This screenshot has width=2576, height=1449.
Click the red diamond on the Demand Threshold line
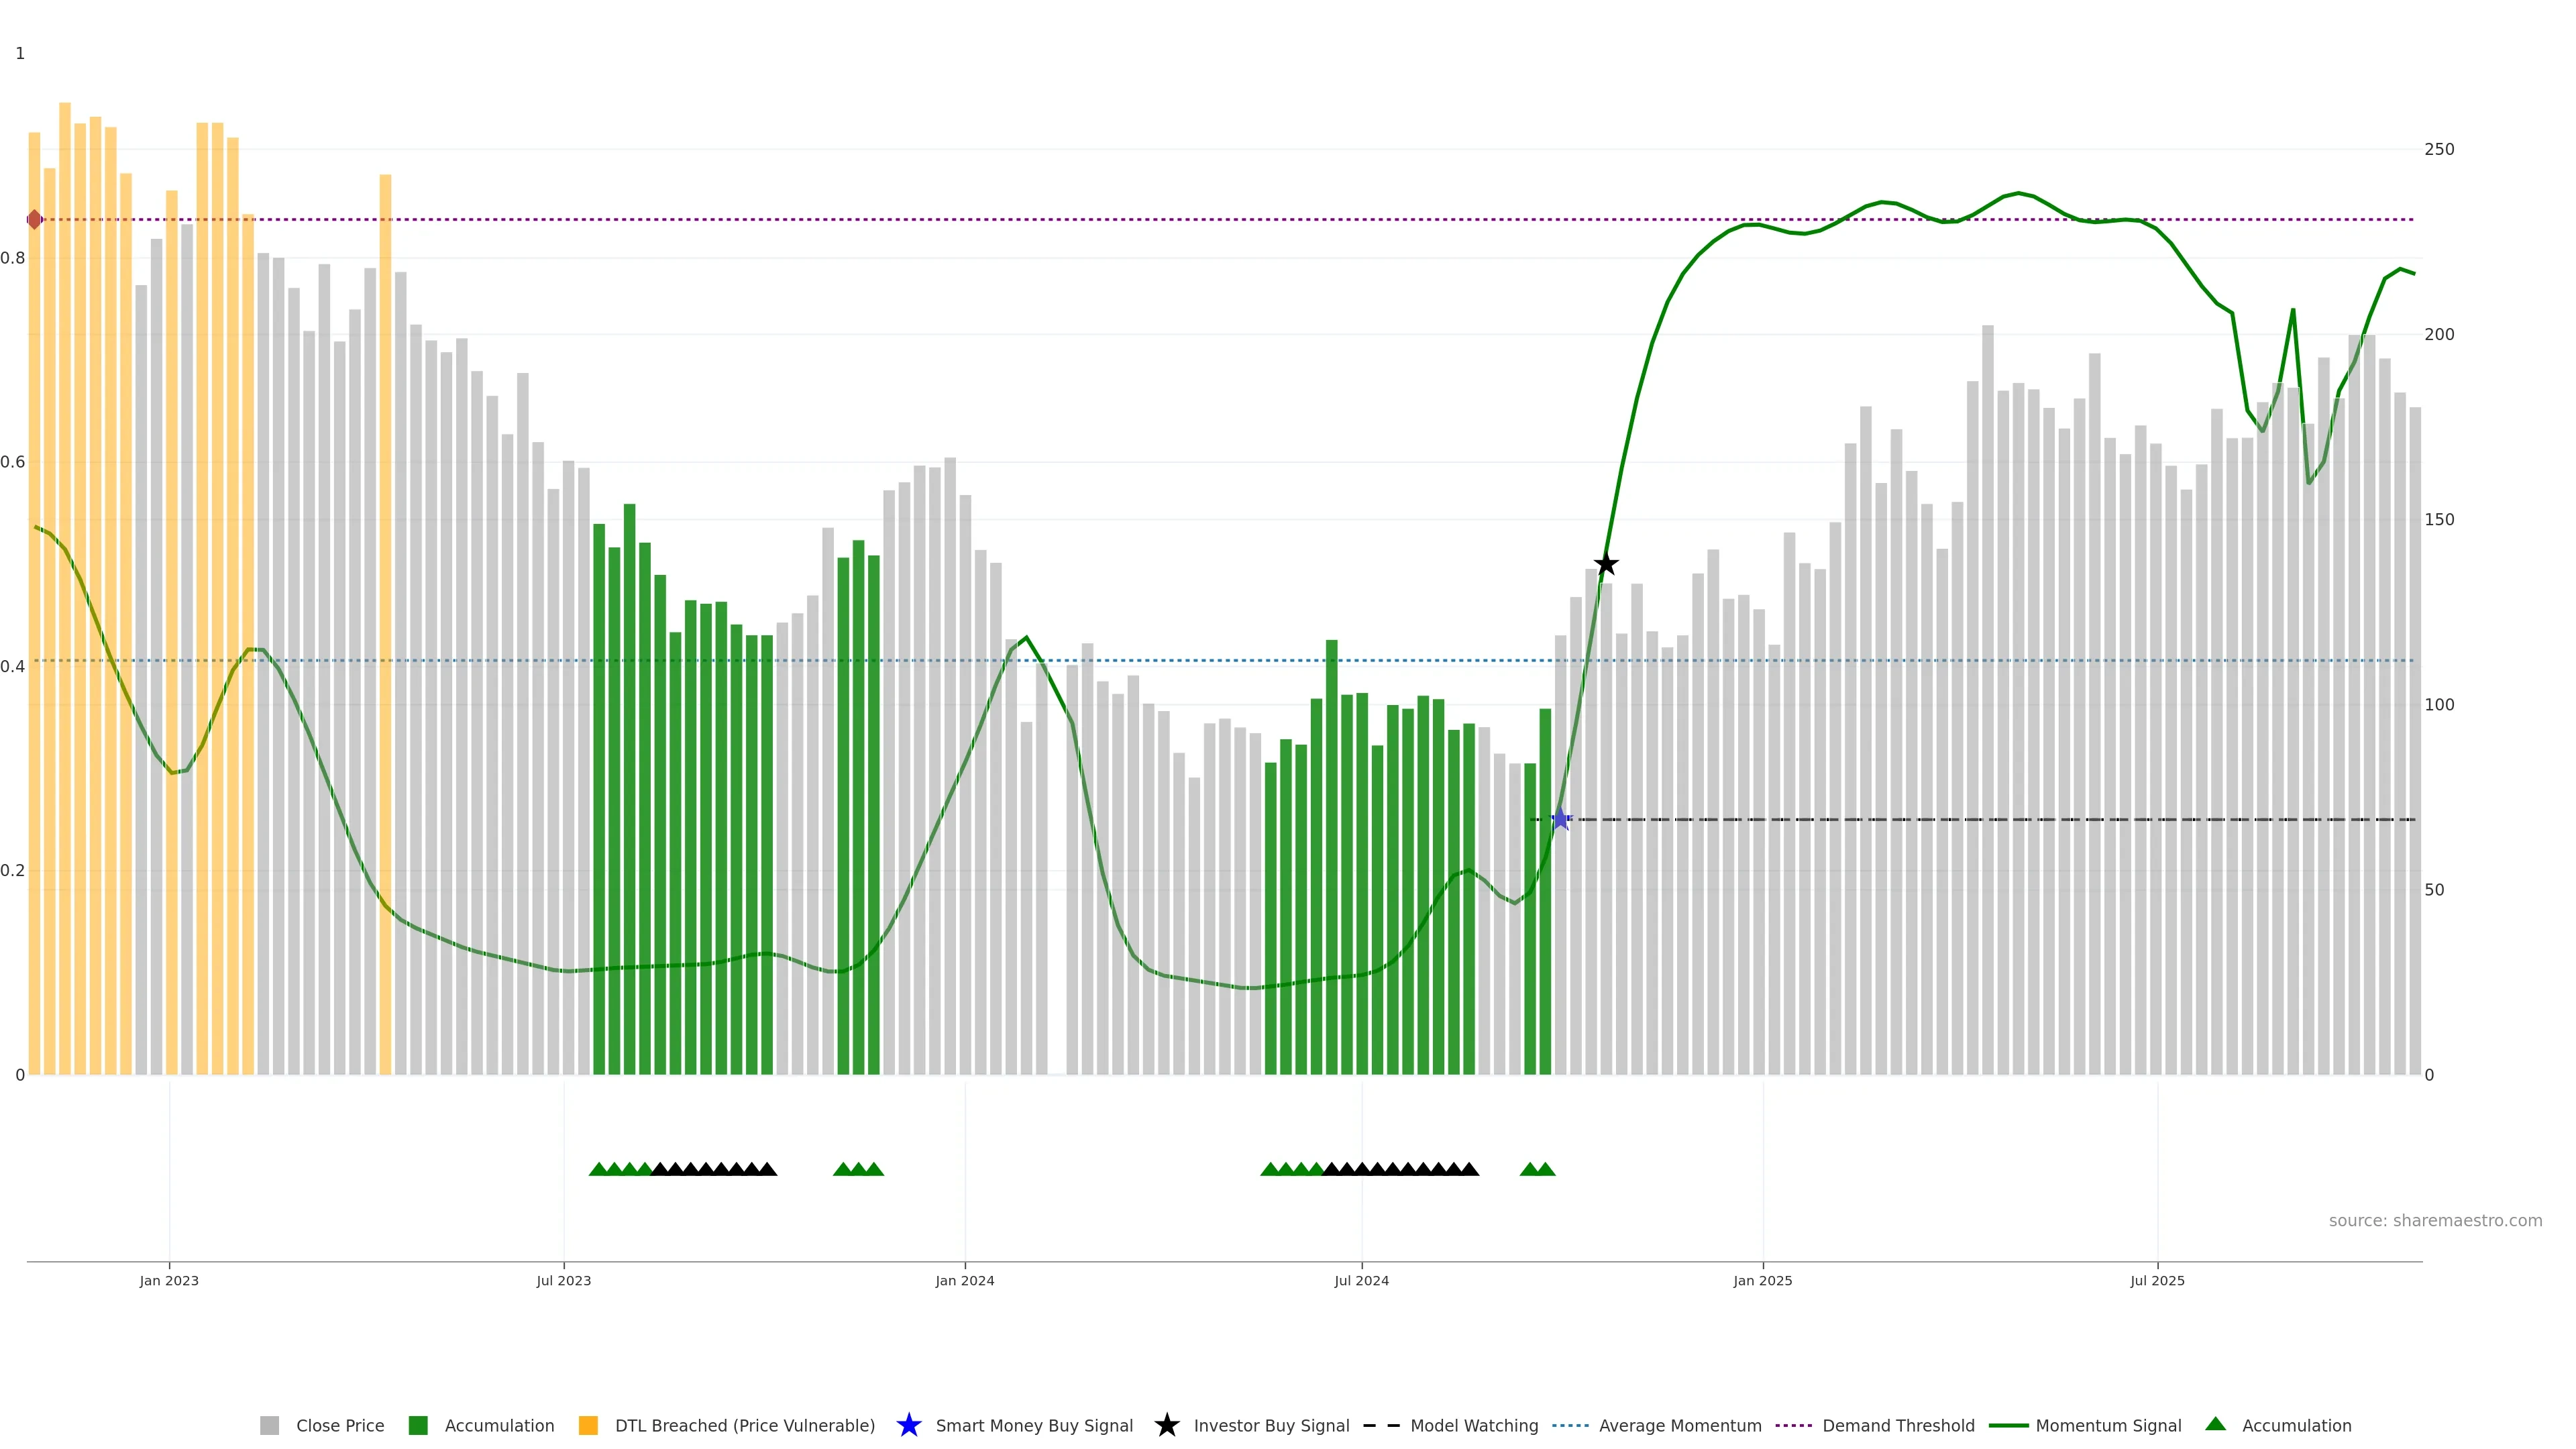point(35,219)
